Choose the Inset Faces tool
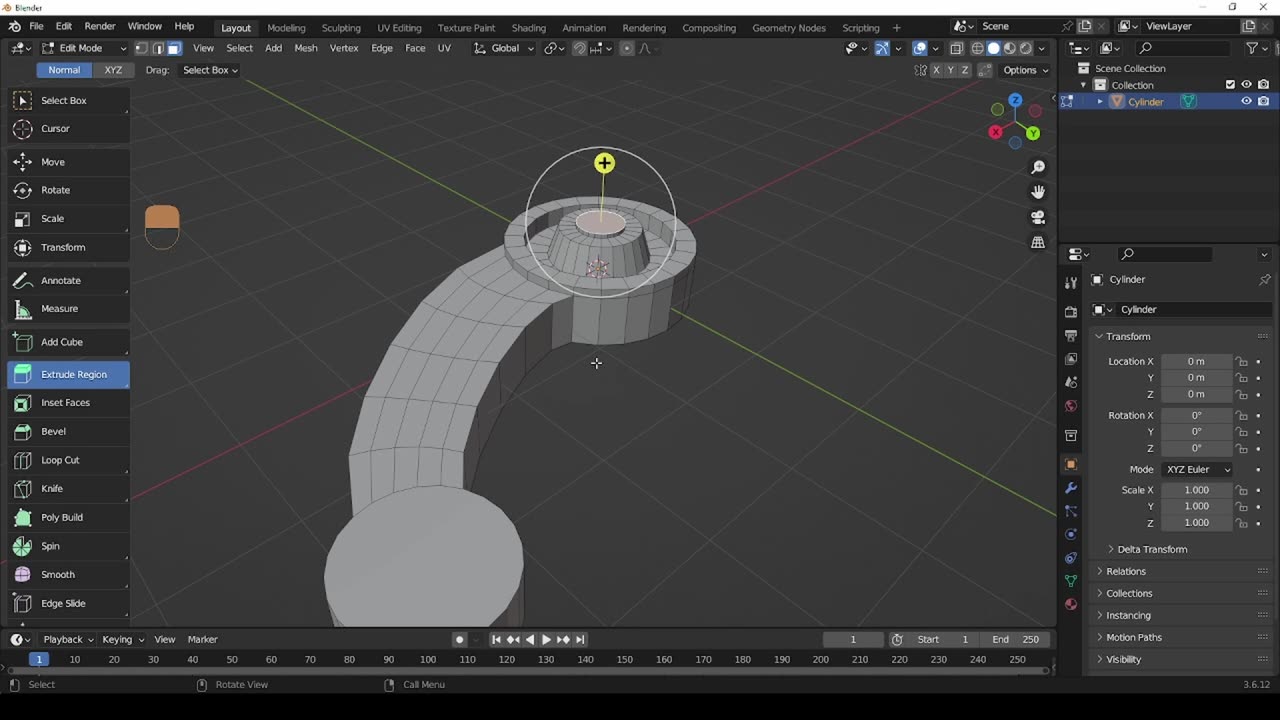This screenshot has height=720, width=1280. pos(68,403)
